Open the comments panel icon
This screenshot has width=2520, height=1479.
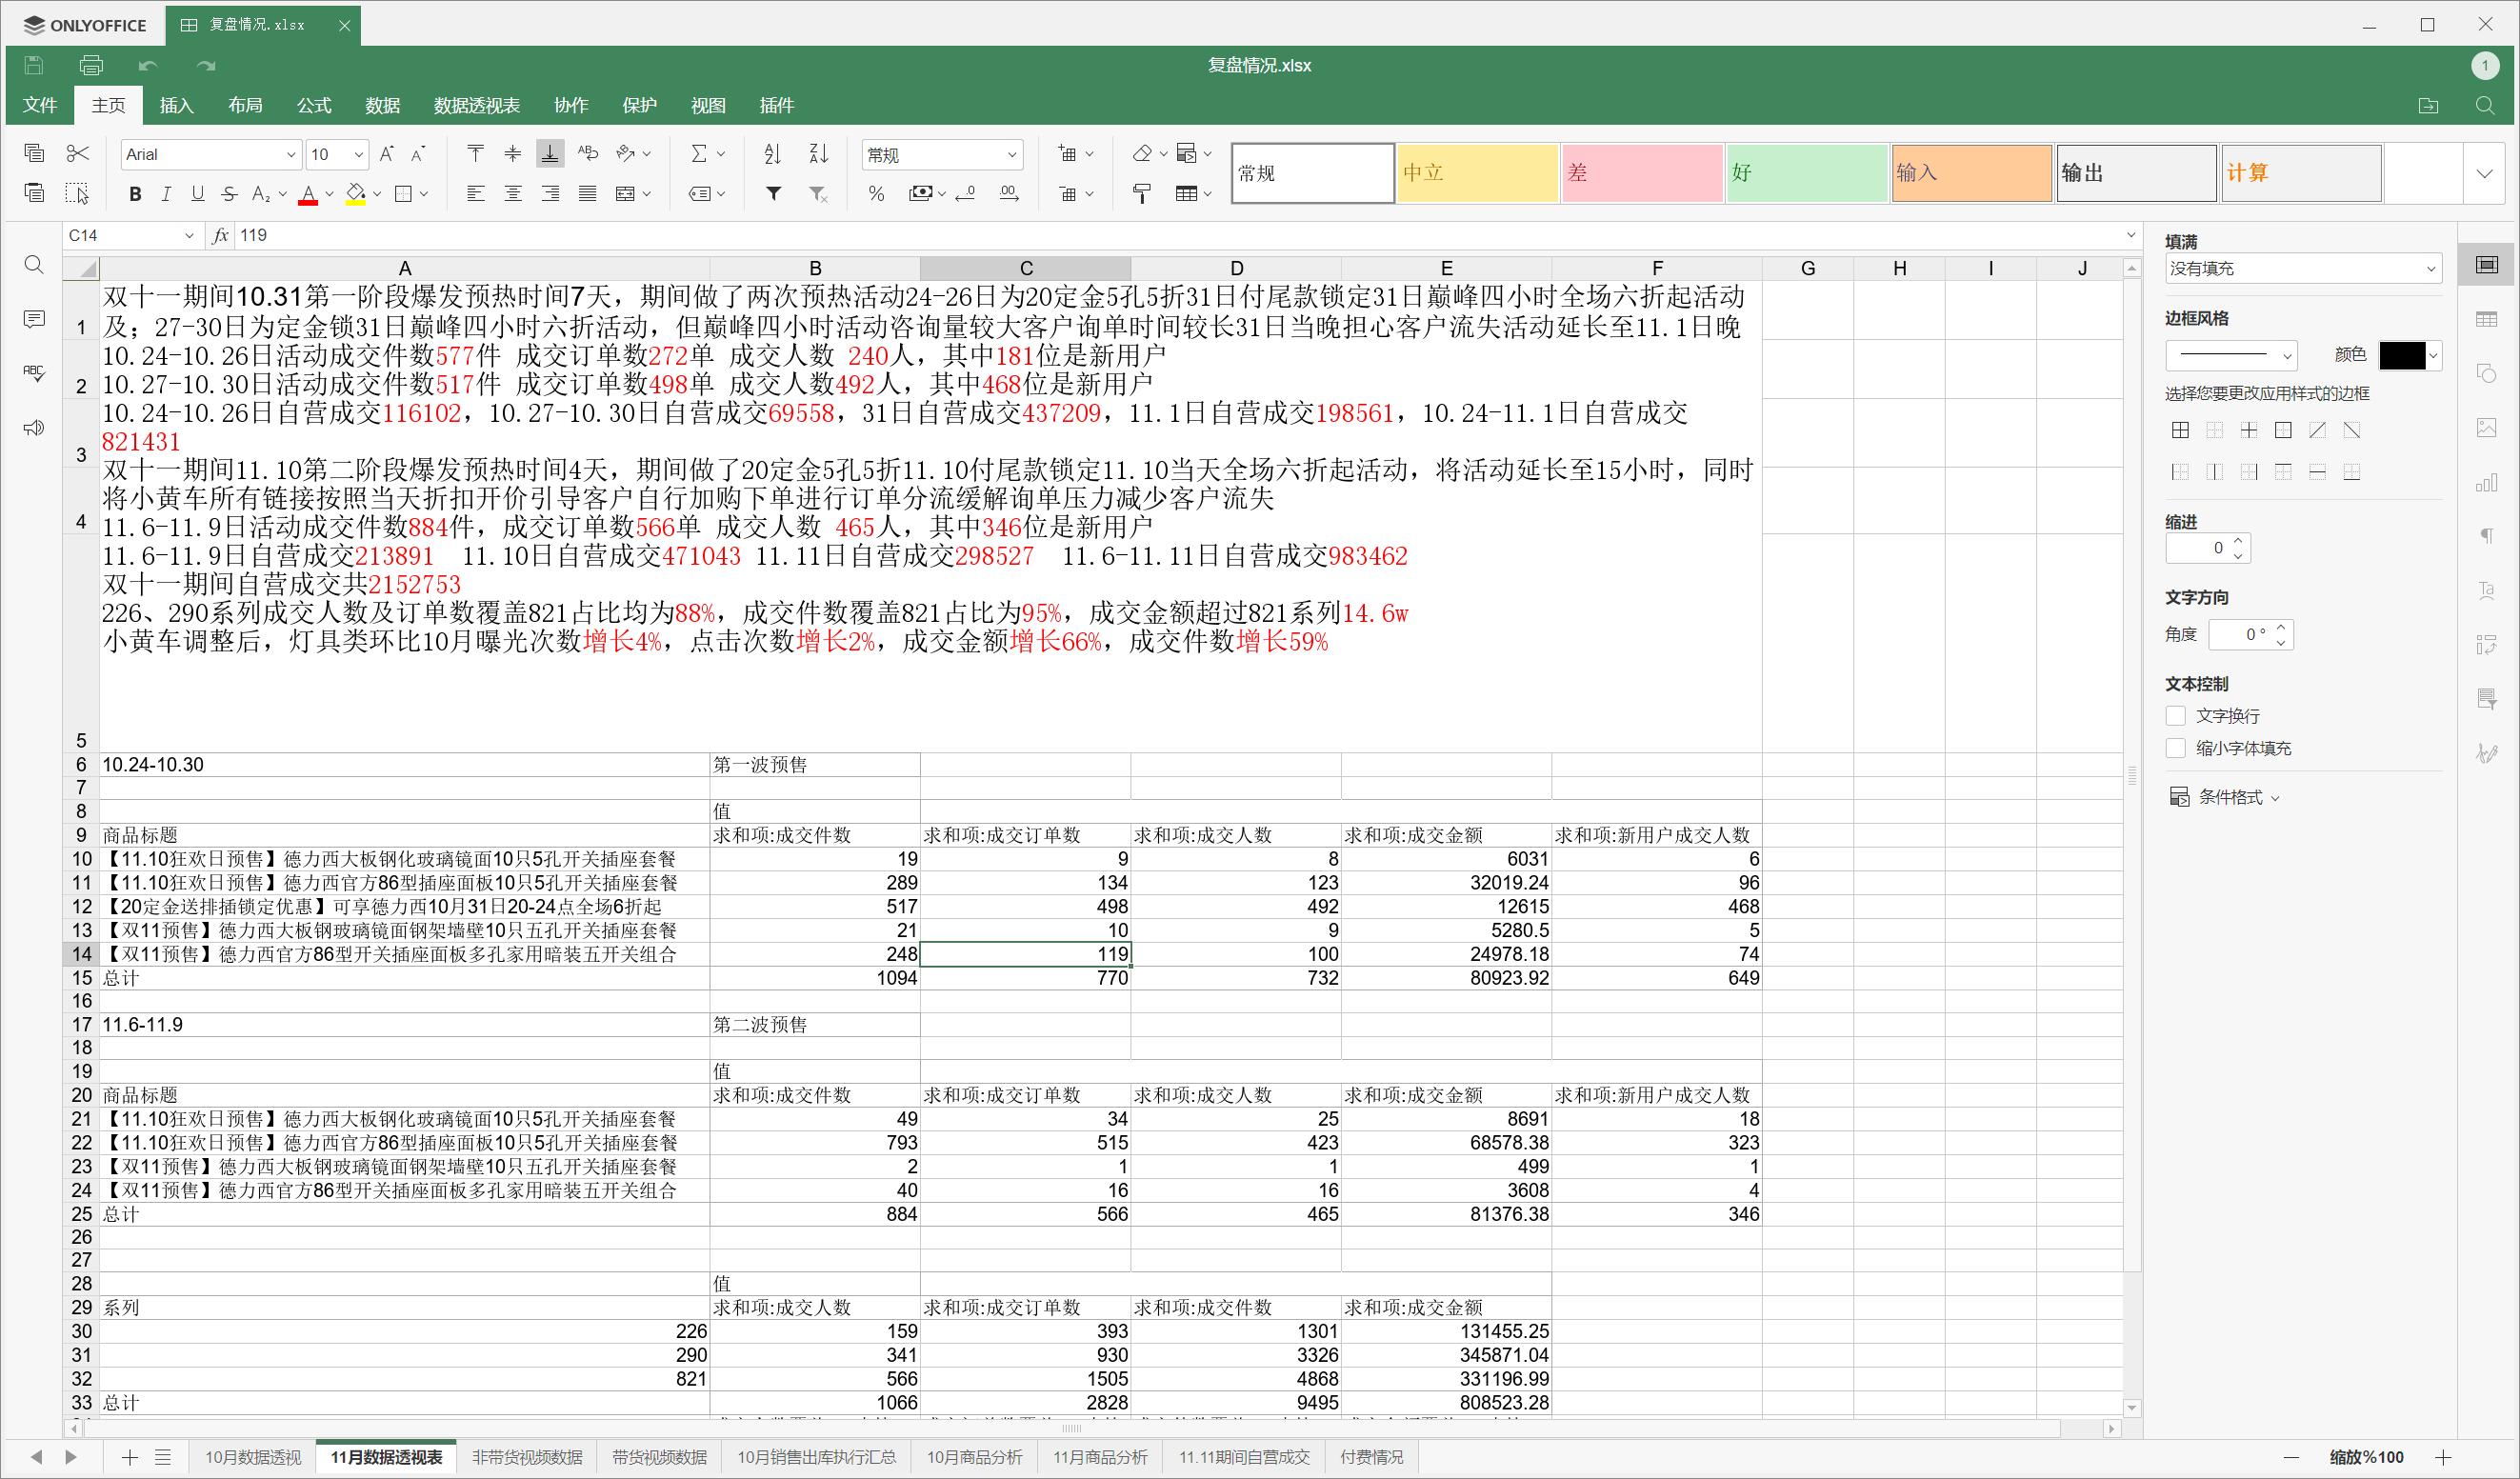click(33, 318)
